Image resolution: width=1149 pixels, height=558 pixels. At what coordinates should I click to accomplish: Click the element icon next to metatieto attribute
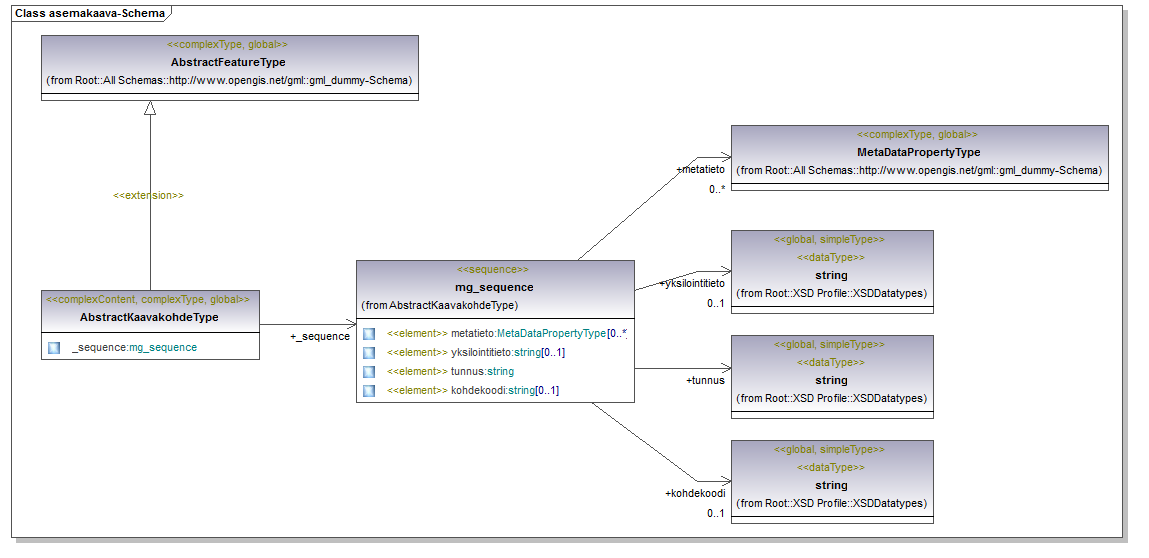pyautogui.click(x=369, y=334)
